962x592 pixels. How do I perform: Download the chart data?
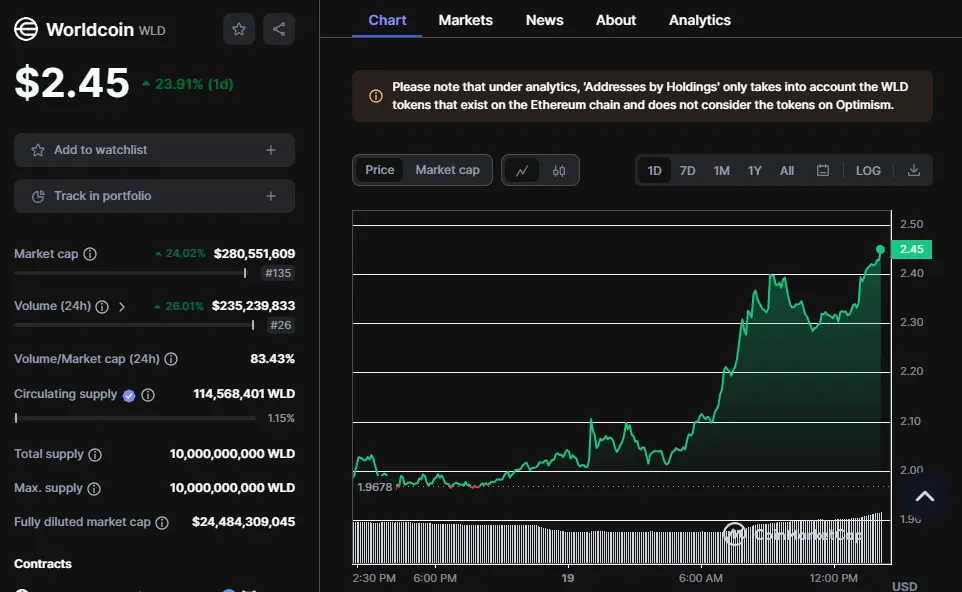[x=914, y=171]
